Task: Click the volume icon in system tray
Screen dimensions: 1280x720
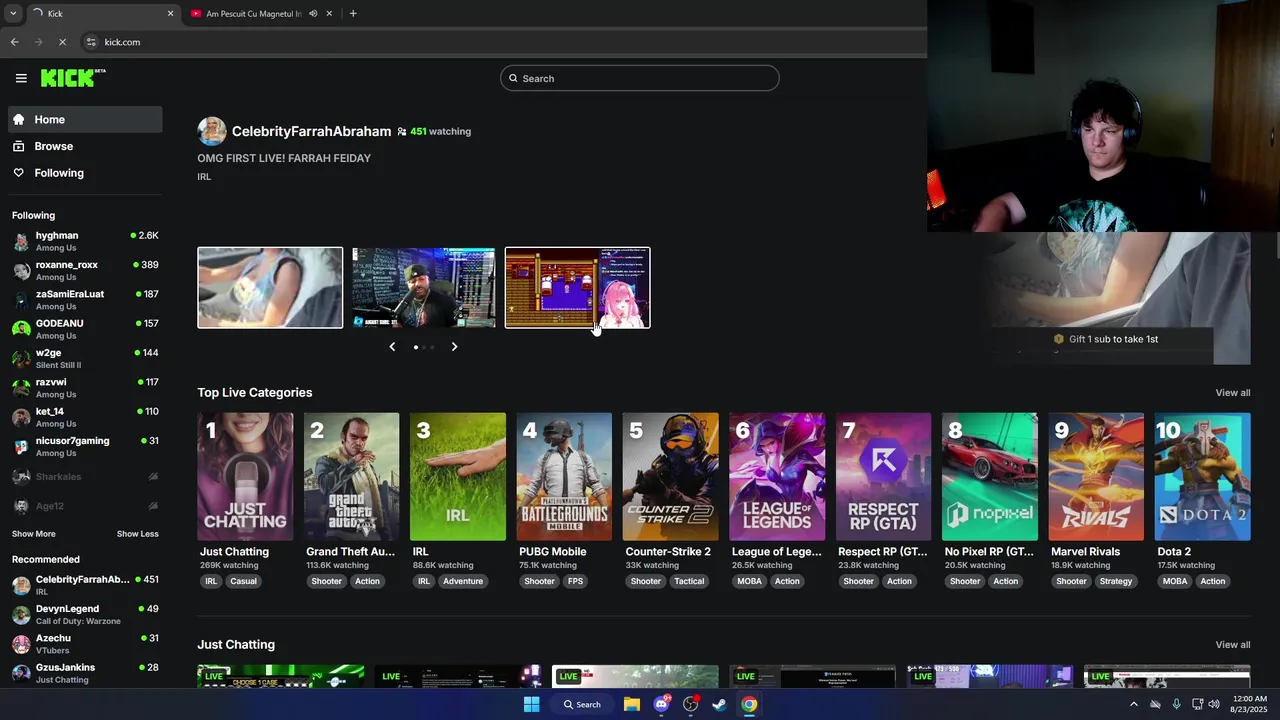Action: click(x=1214, y=704)
